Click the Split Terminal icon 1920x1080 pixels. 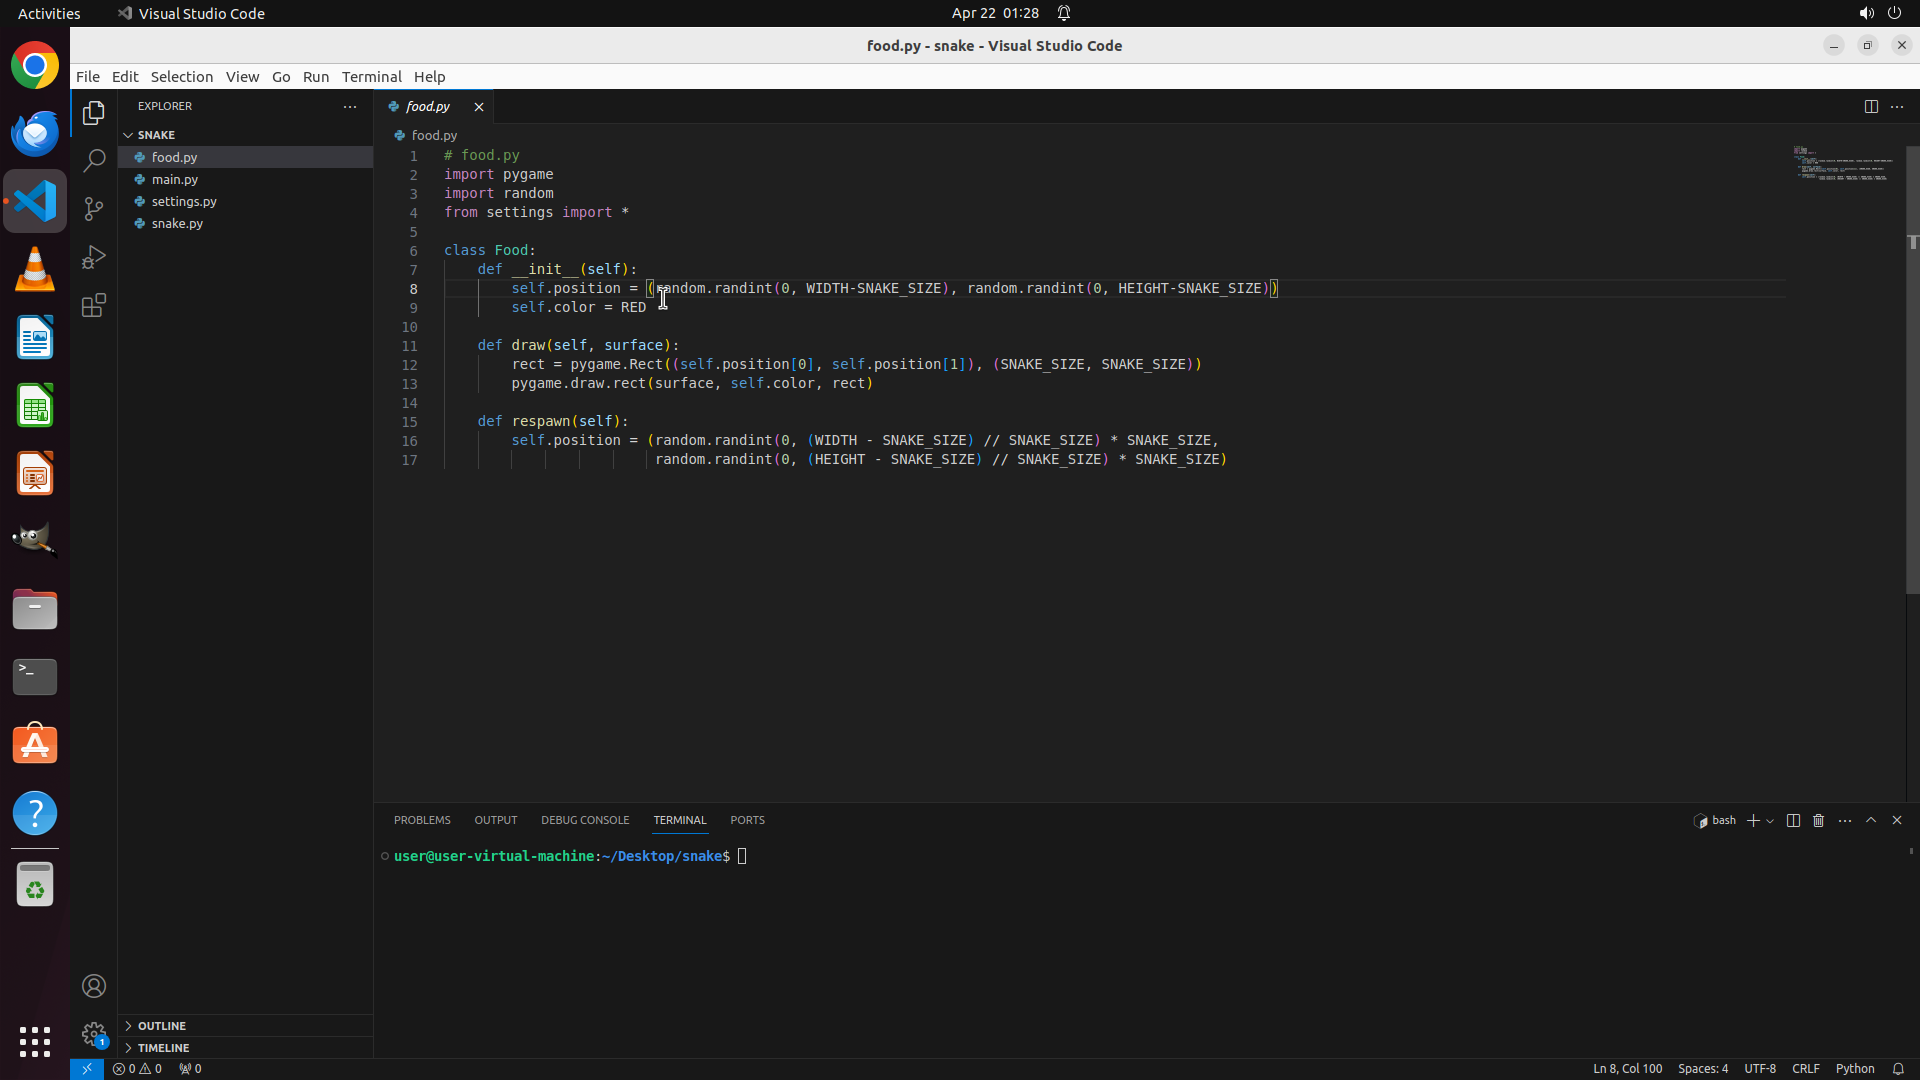1793,820
